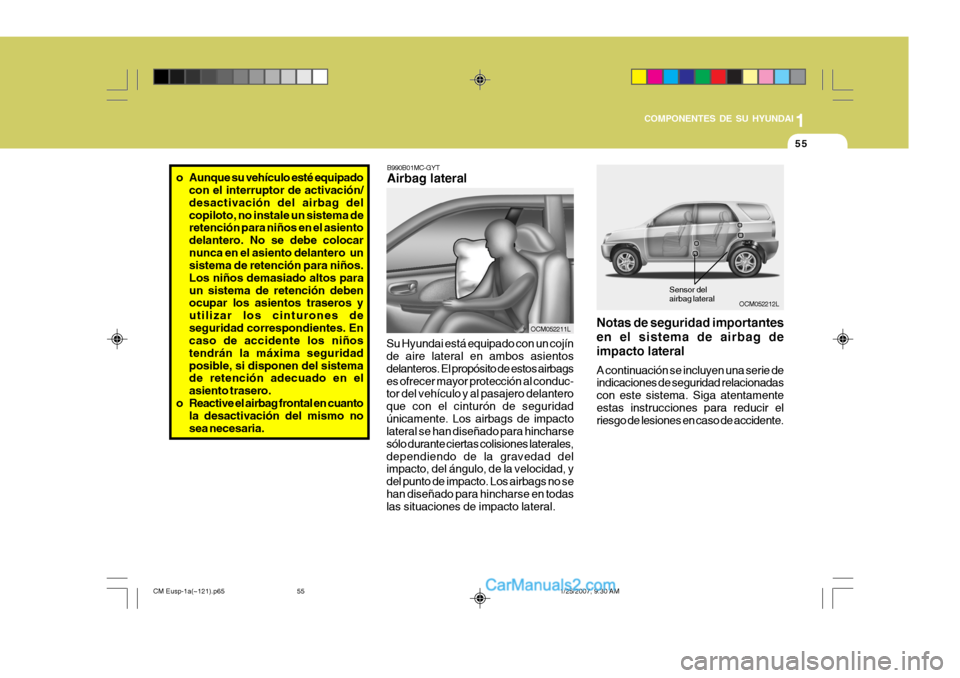Click the 'Airbag lateral' heading
The image size is (960, 678).
point(427,178)
